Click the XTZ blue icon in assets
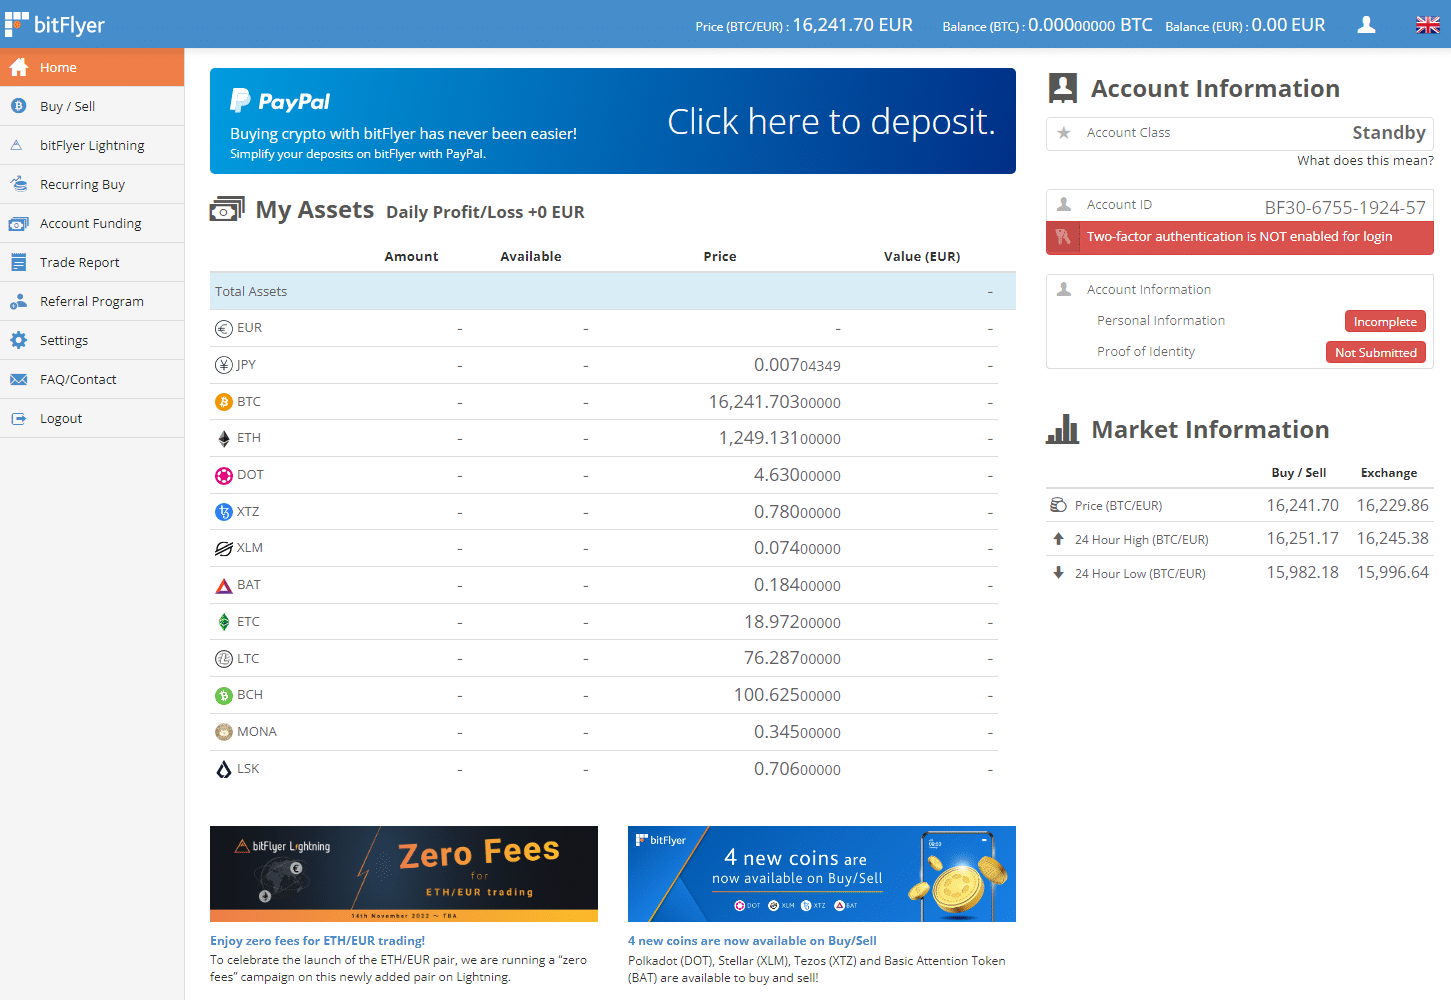 pyautogui.click(x=224, y=512)
